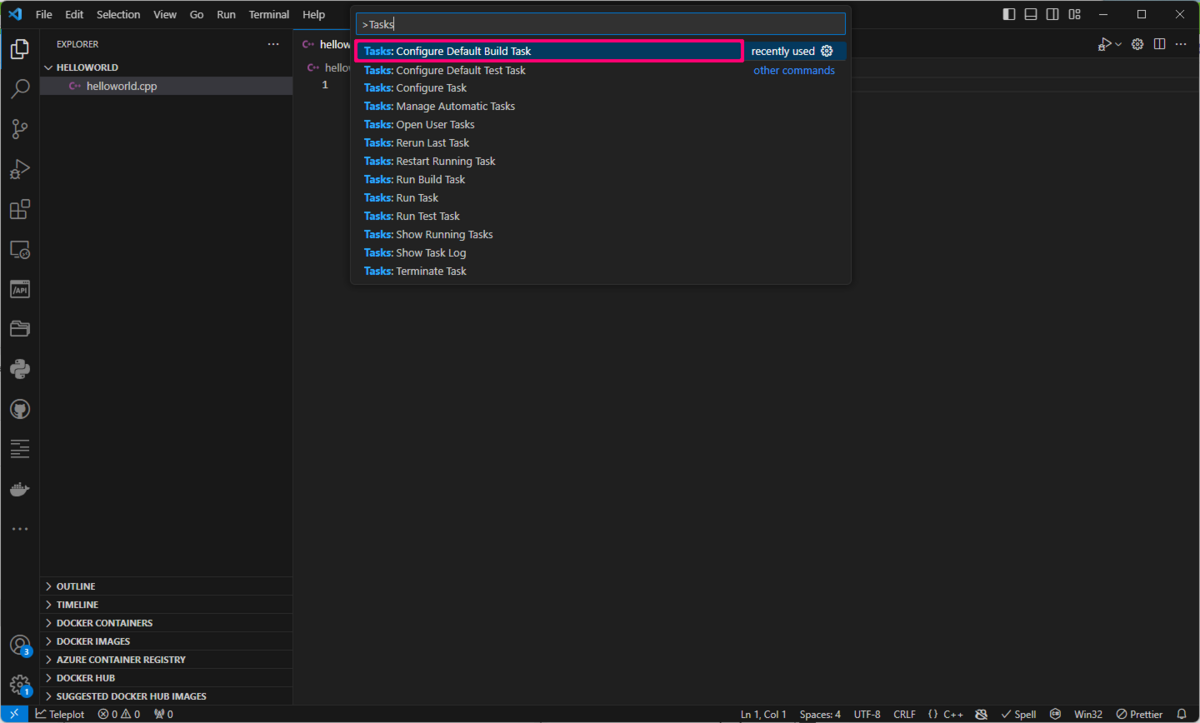
Task: Open the GitHub view in activity bar
Action: tap(20, 409)
